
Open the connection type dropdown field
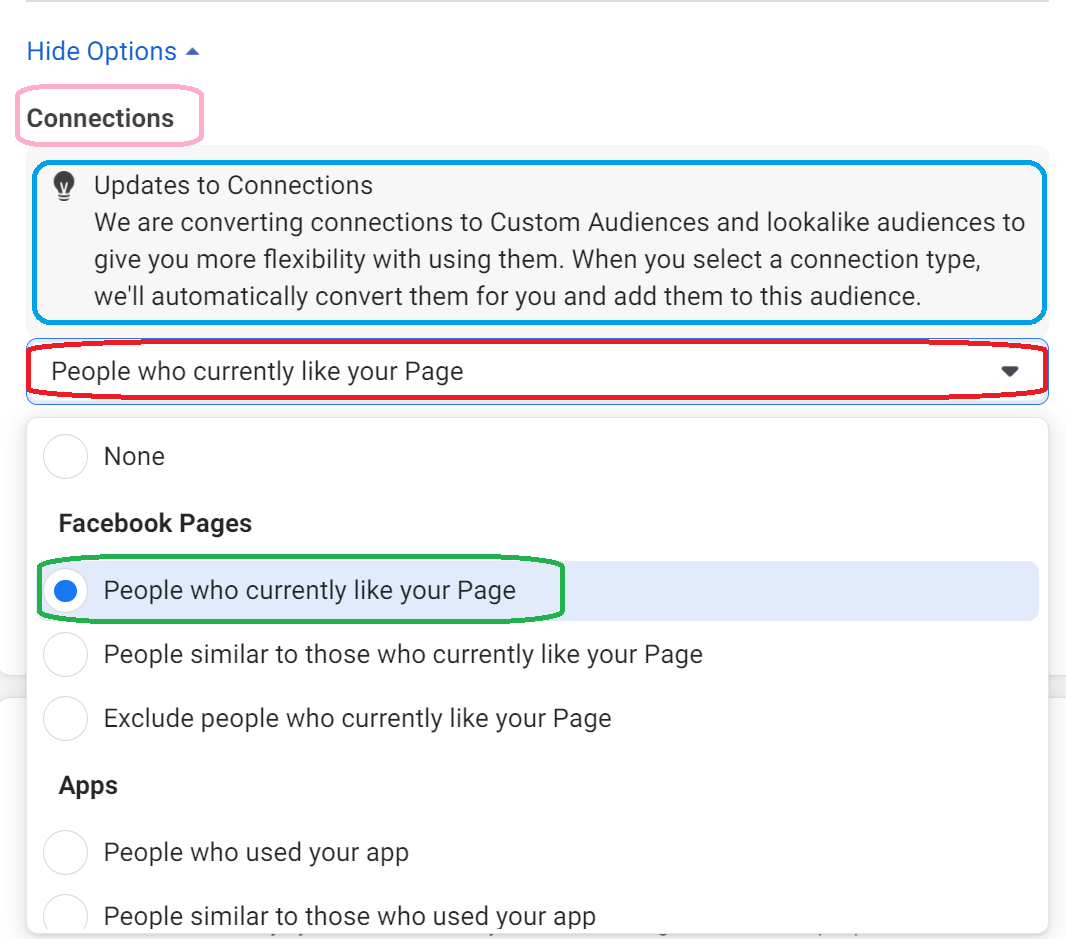(x=500, y=372)
